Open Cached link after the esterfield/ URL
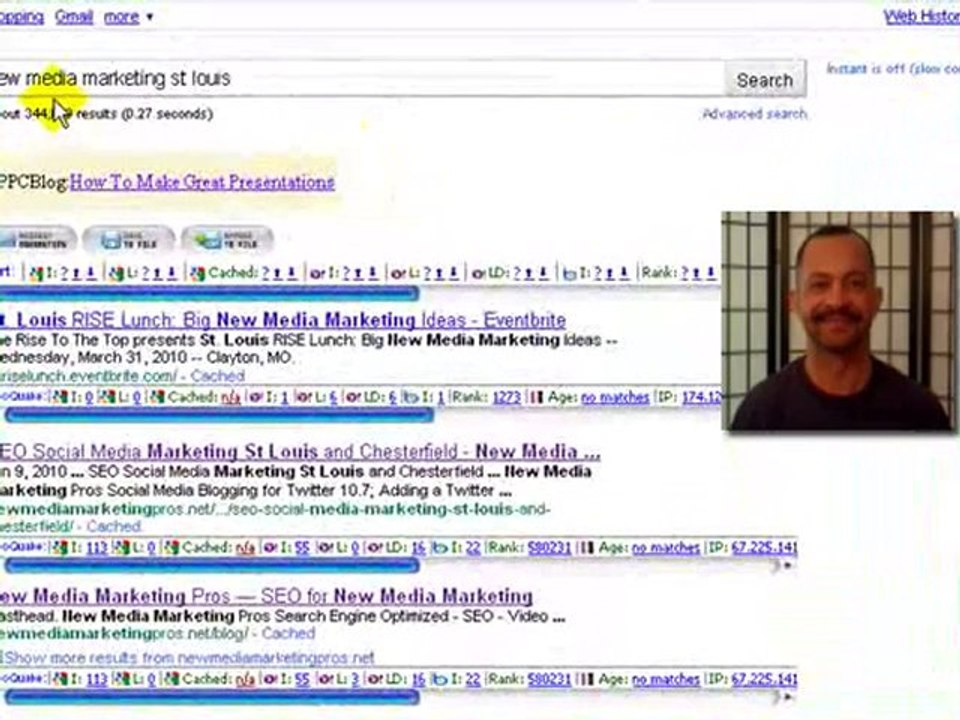The height and width of the screenshot is (720, 960). [114, 526]
